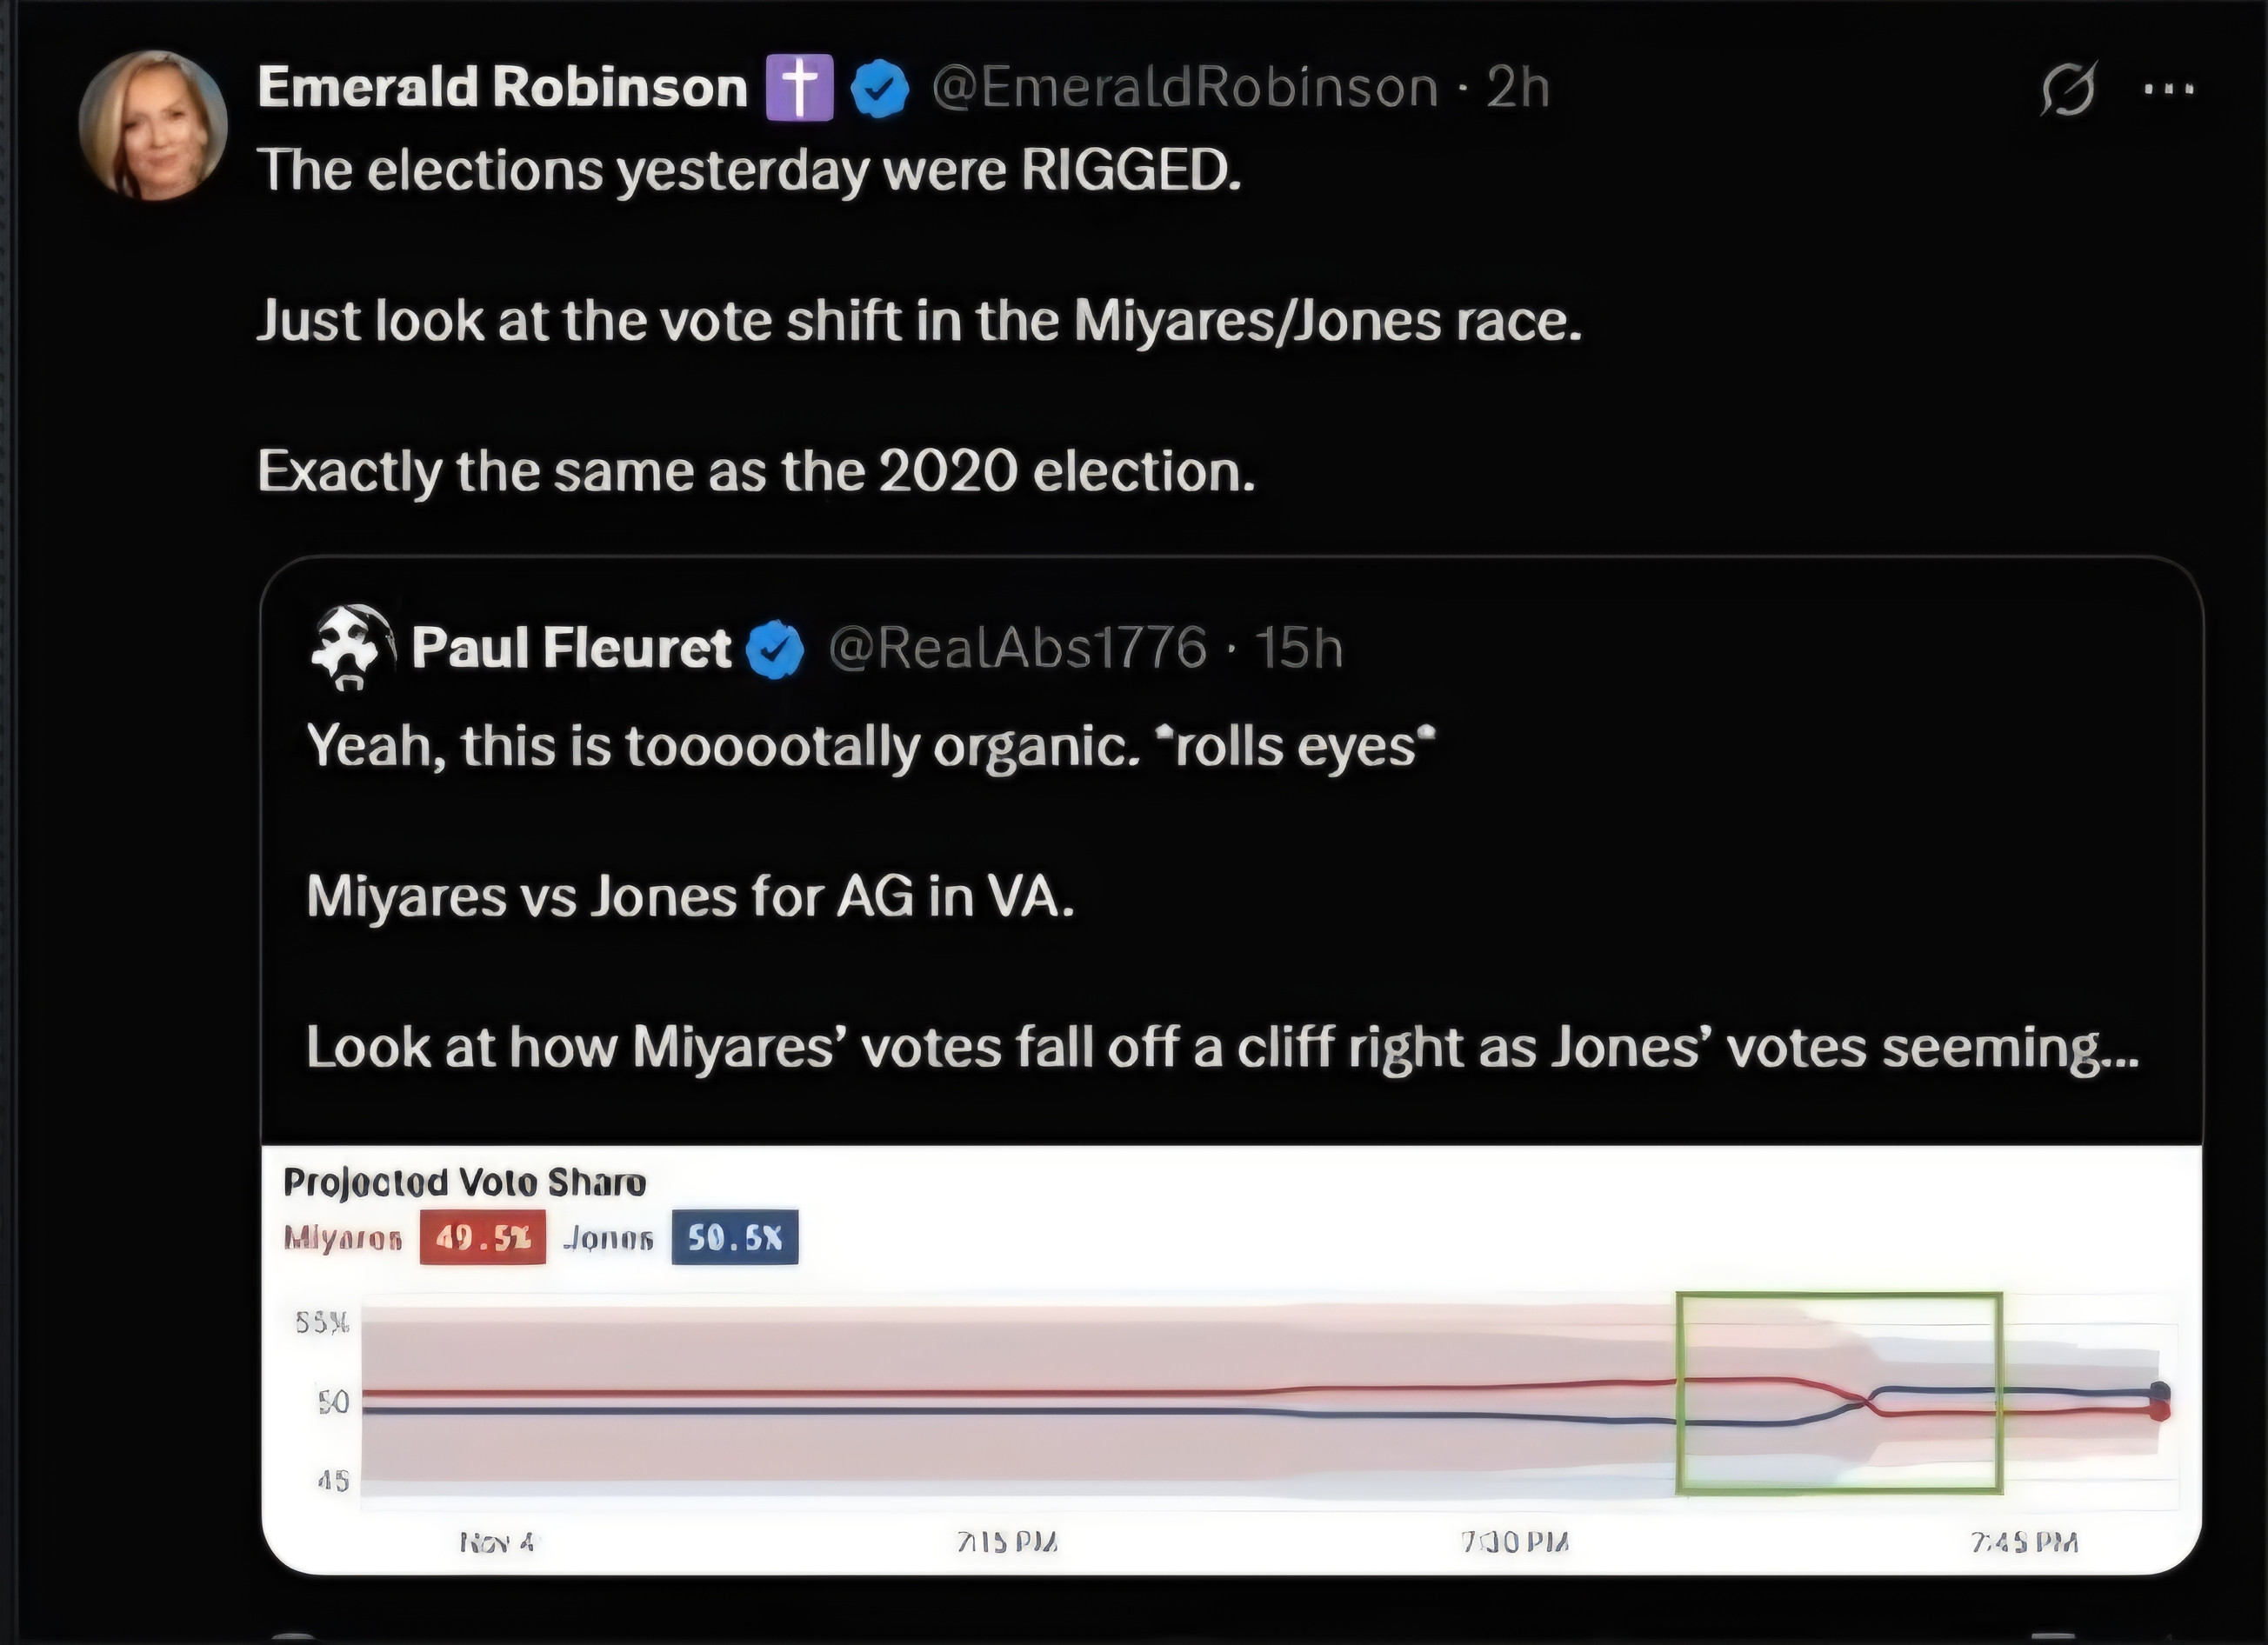Click the Grok slashed-circle icon

(2067, 88)
